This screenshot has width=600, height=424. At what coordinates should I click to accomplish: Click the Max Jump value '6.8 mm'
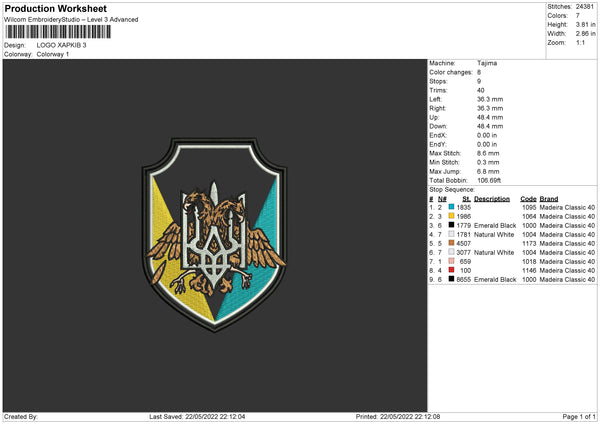(x=488, y=171)
